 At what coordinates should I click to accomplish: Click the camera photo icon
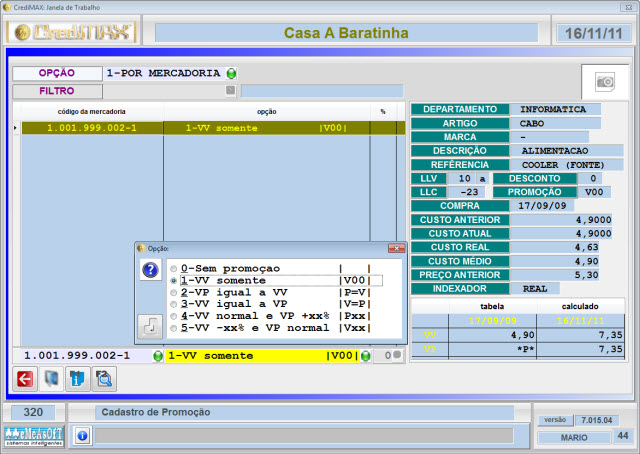pyautogui.click(x=604, y=81)
